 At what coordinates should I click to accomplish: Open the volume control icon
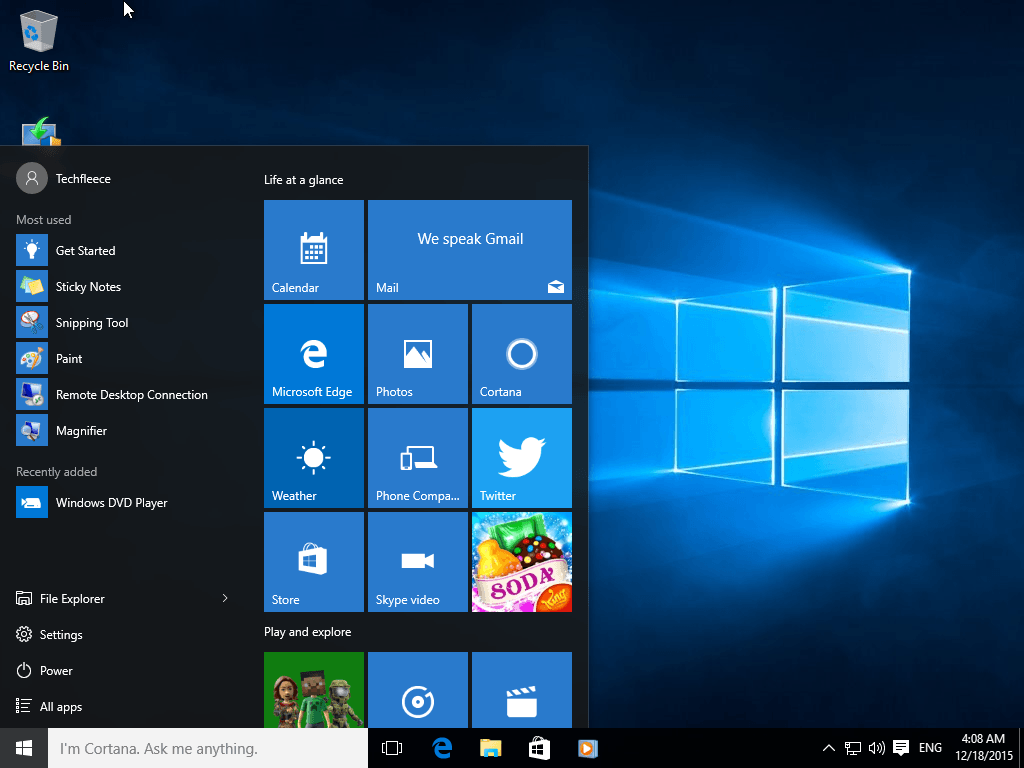coord(876,748)
